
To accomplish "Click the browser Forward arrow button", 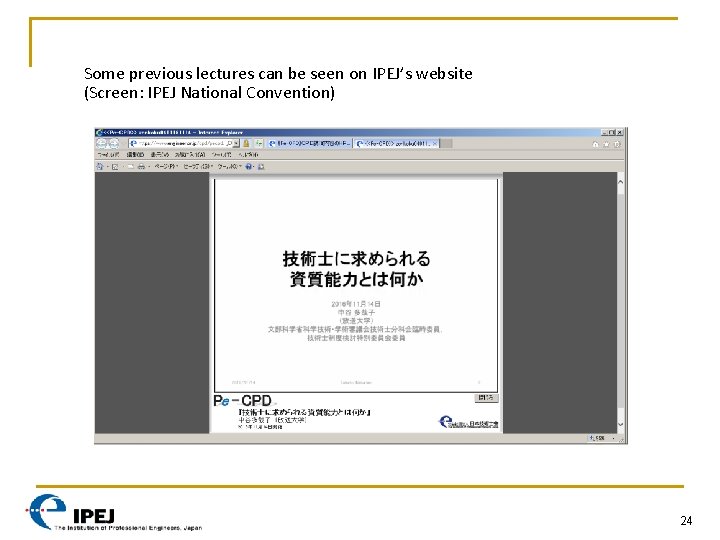I will (x=113, y=144).
